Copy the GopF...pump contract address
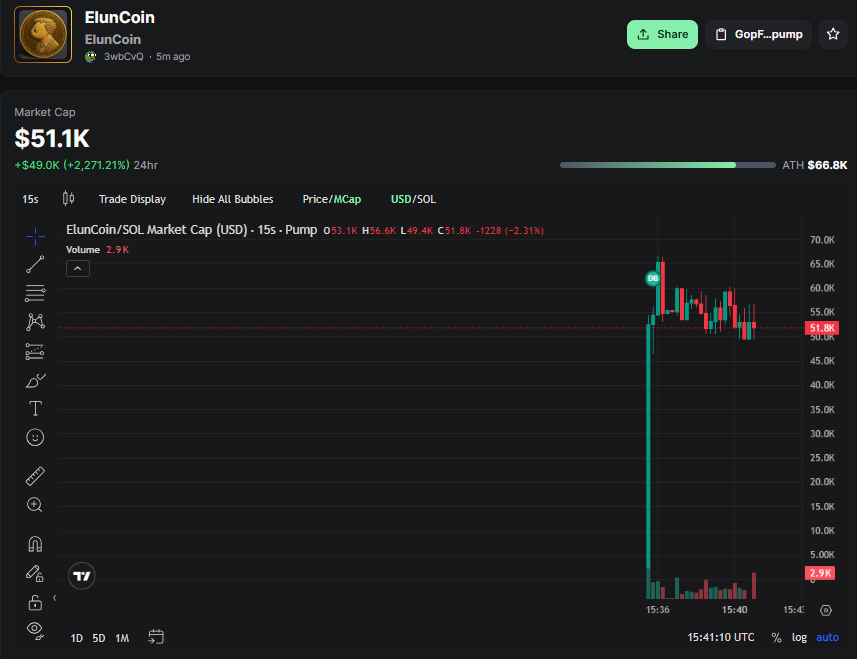857x659 pixels. (759, 34)
